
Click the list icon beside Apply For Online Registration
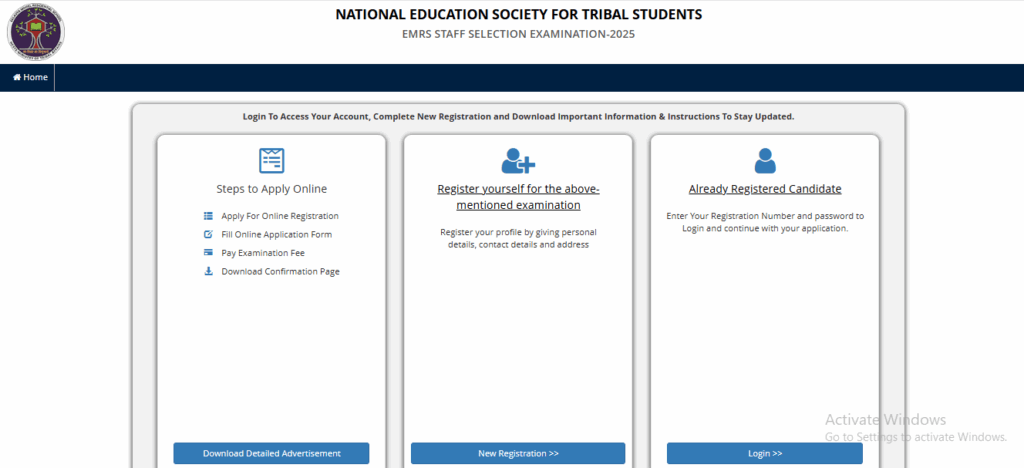click(208, 216)
